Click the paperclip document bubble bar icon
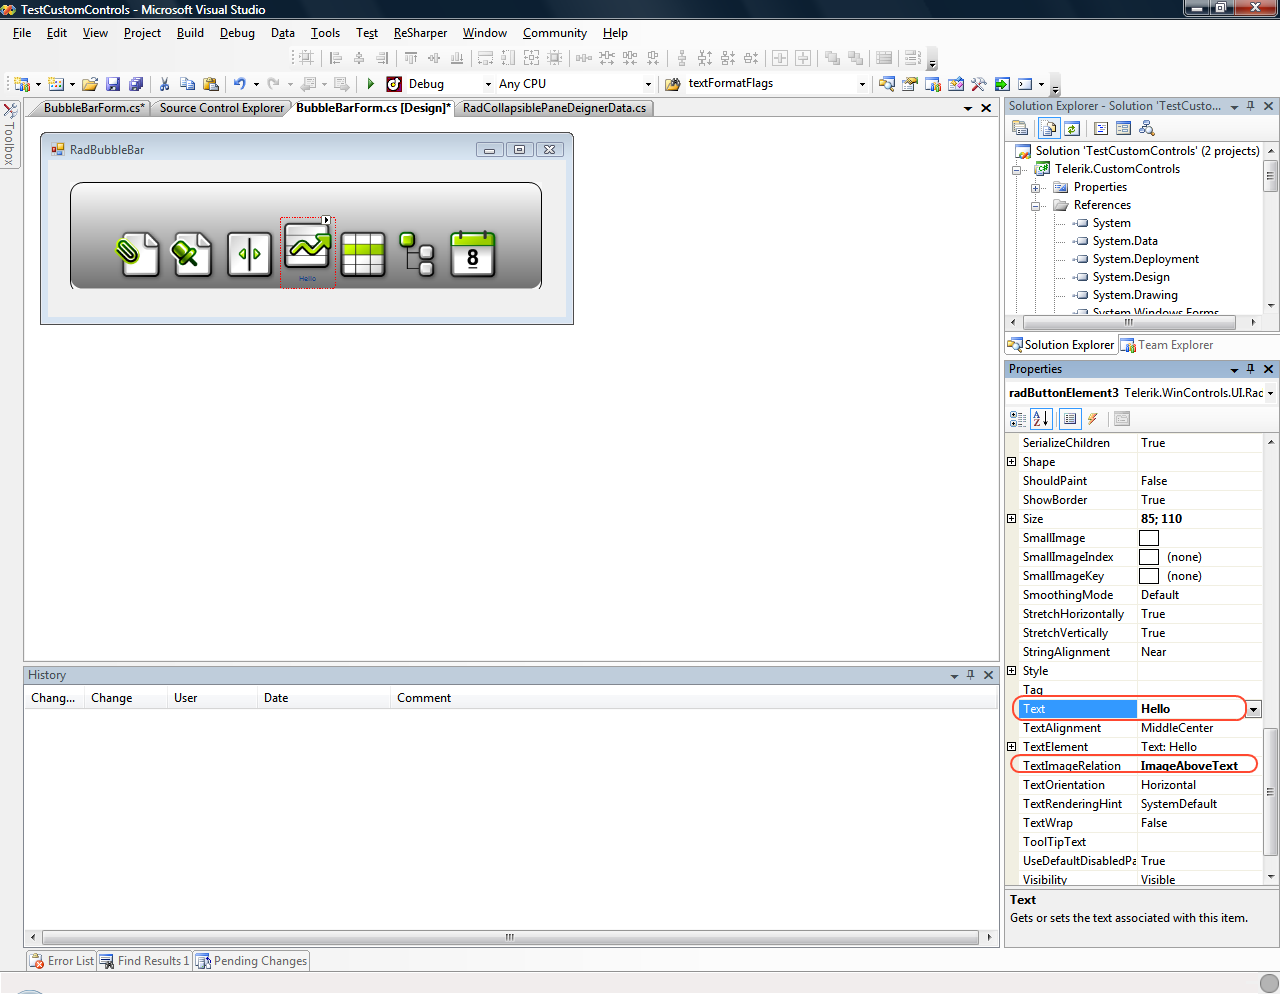Screen dimensions: 1280x994 coord(137,254)
